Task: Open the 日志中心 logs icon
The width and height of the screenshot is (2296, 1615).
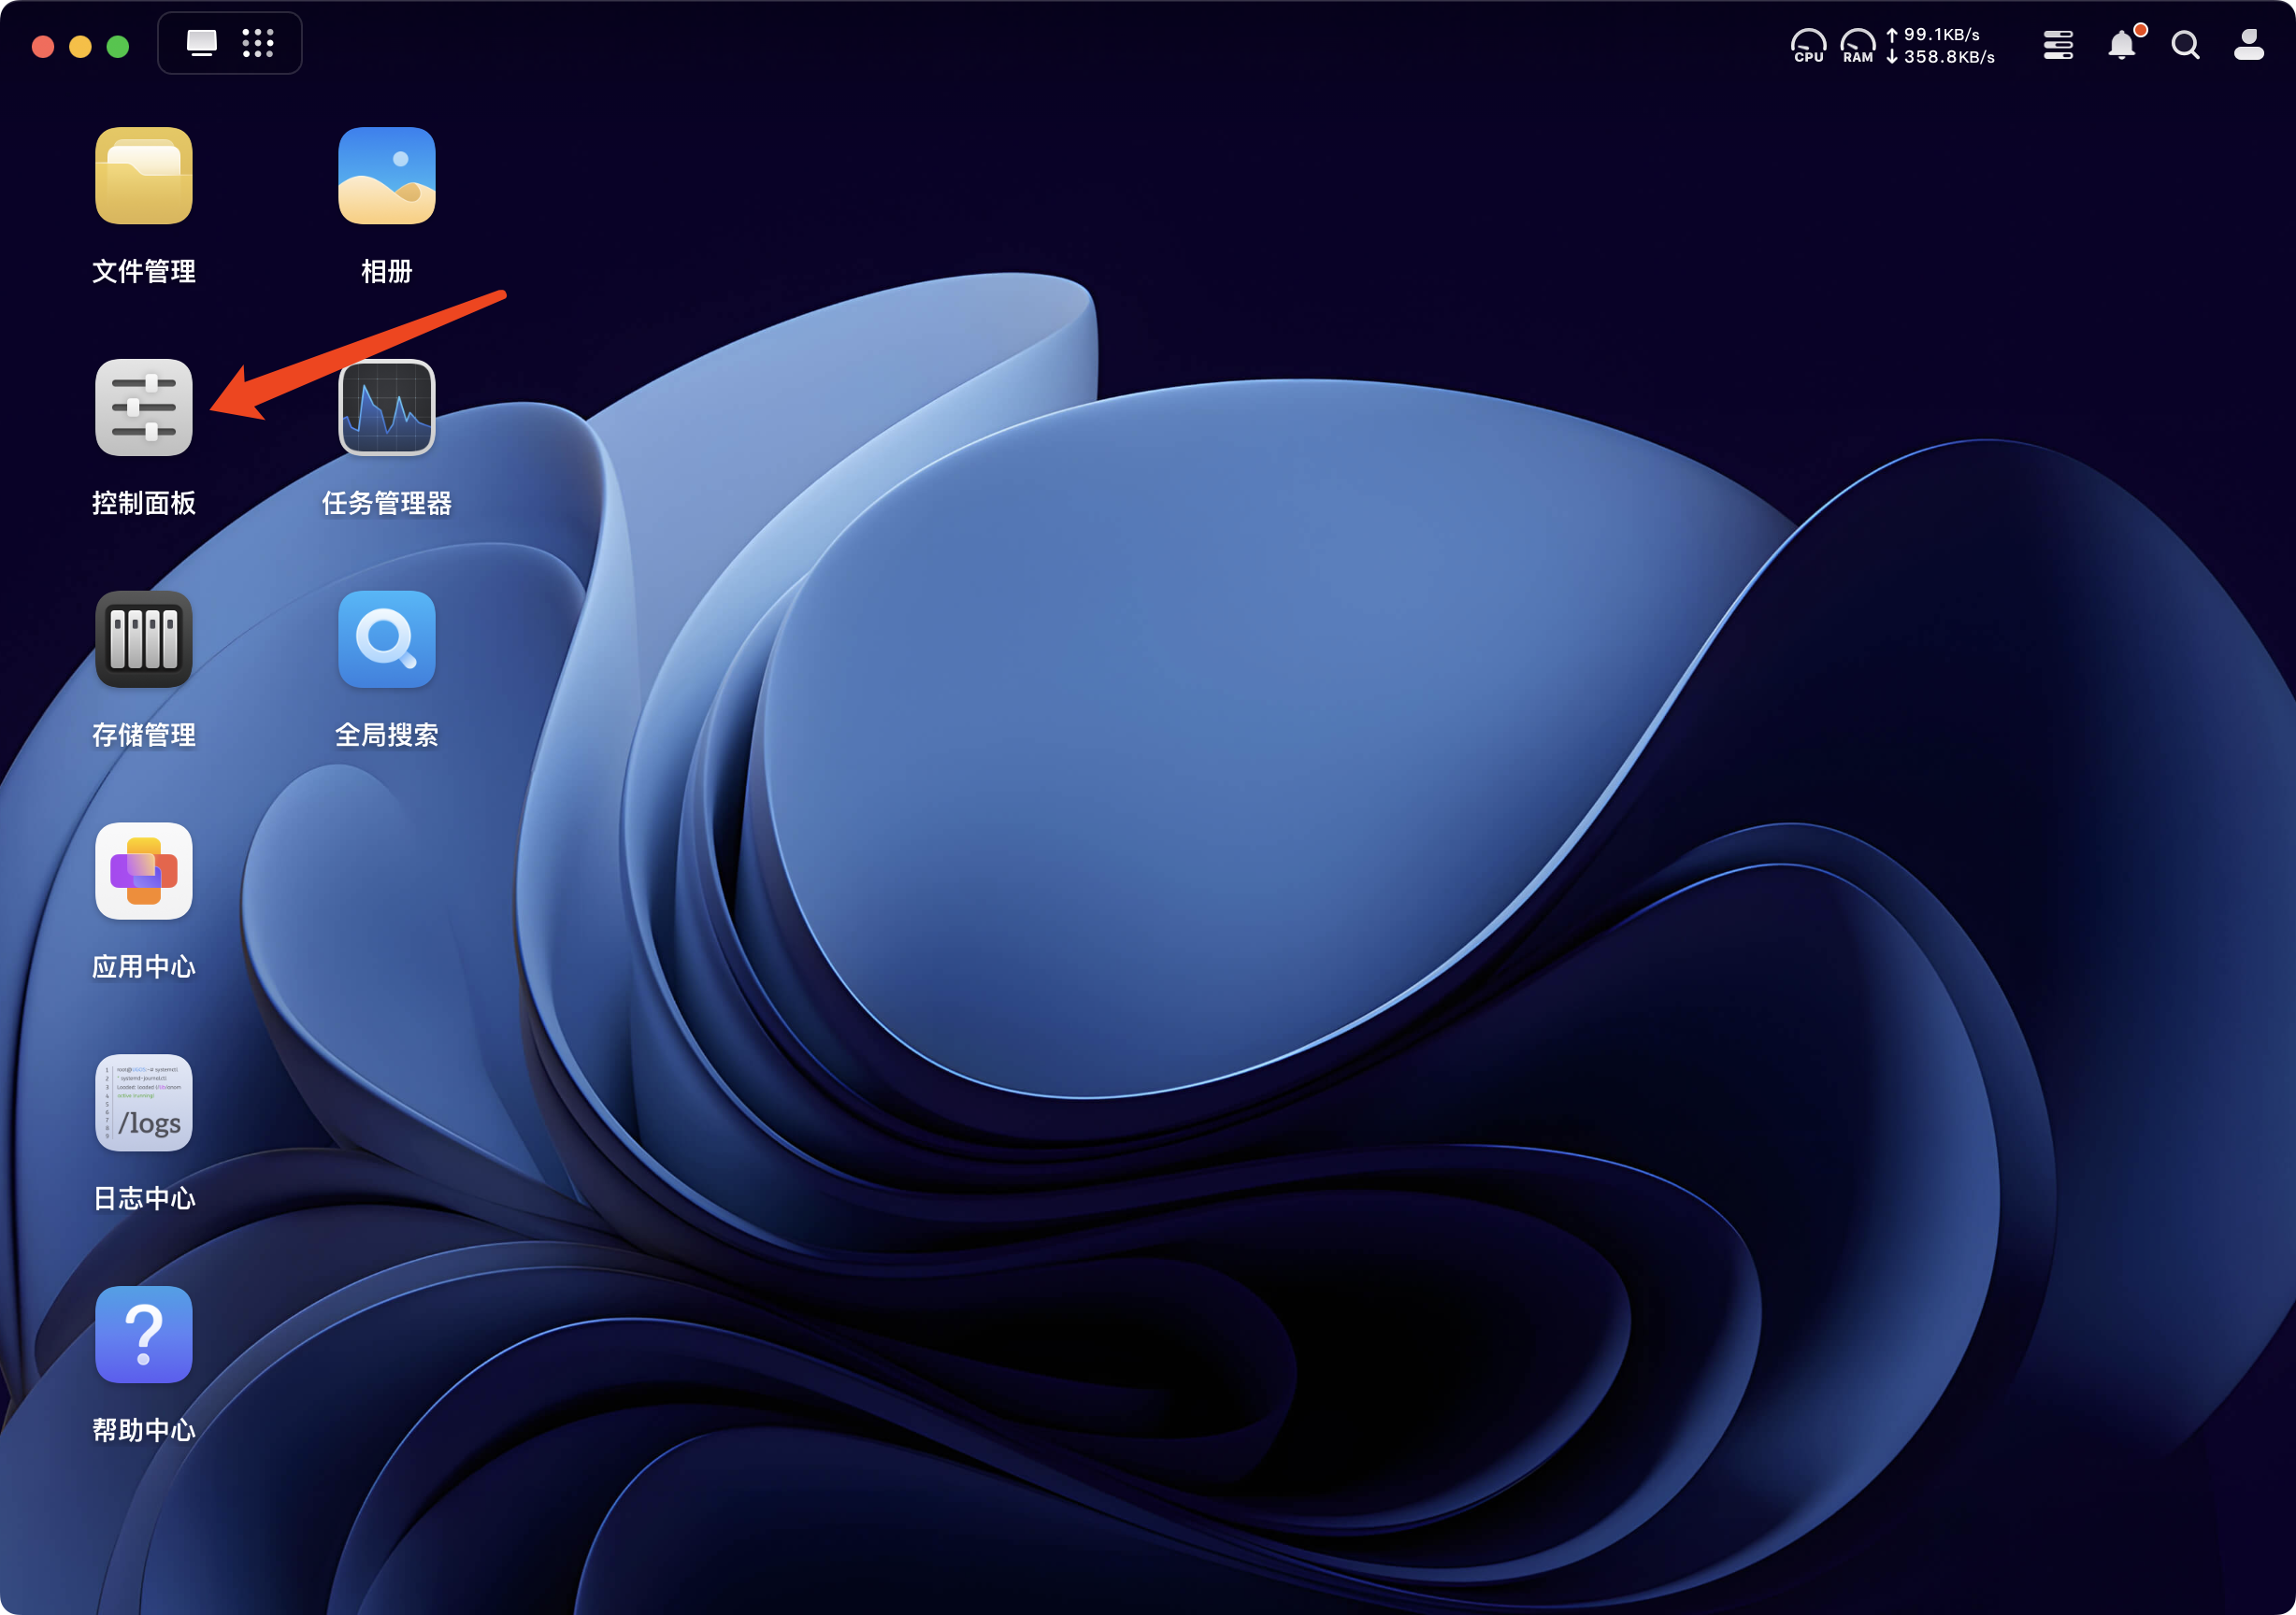Action: [x=143, y=1103]
